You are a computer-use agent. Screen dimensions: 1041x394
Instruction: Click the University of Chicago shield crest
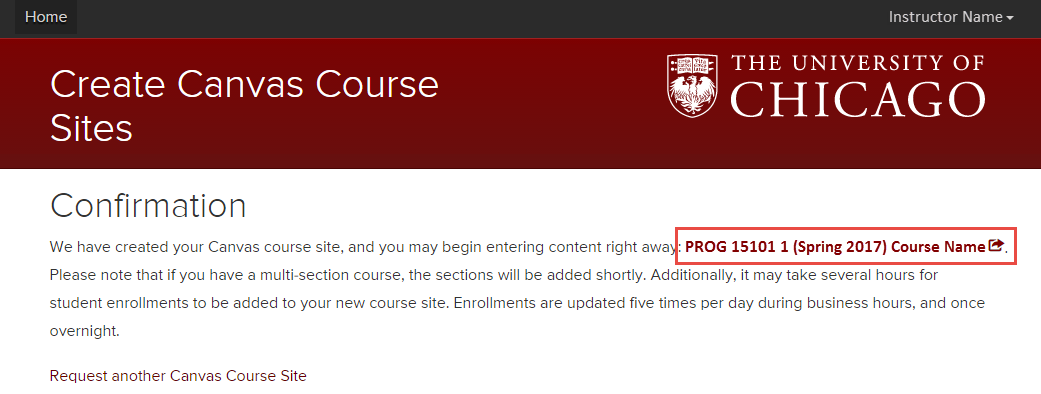(x=692, y=86)
